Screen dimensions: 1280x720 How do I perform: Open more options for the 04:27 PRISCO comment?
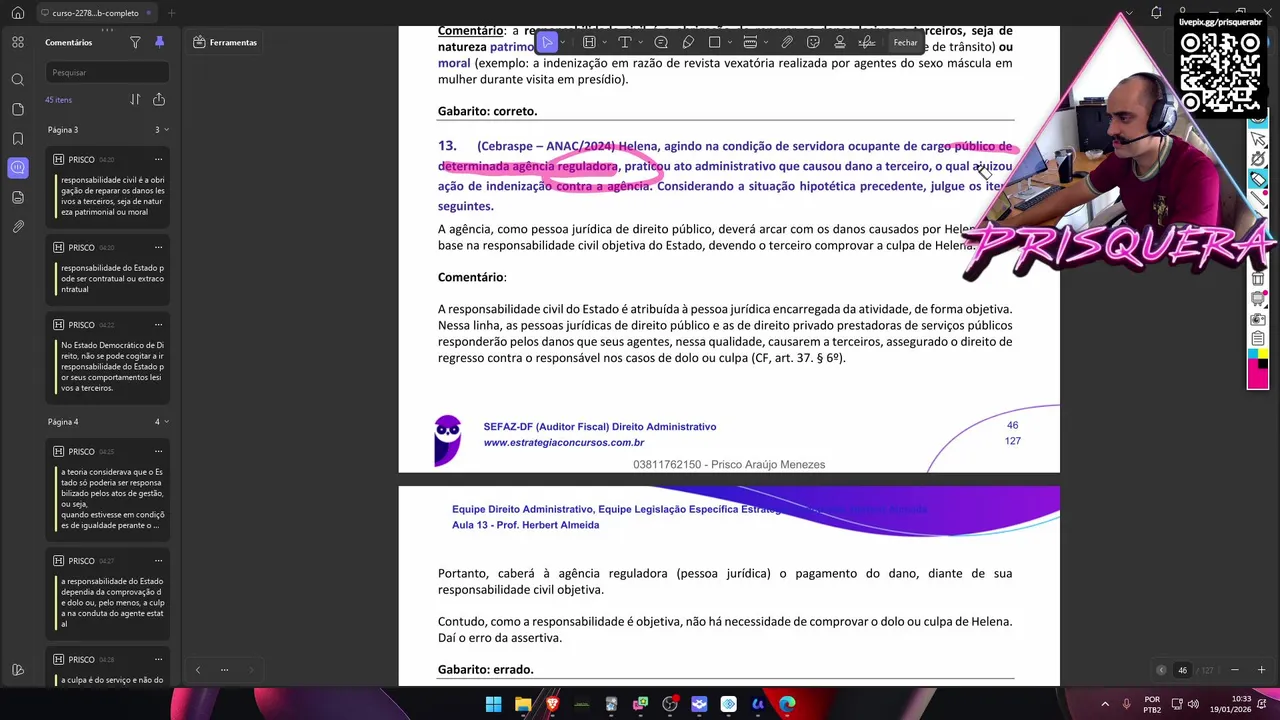tap(158, 560)
